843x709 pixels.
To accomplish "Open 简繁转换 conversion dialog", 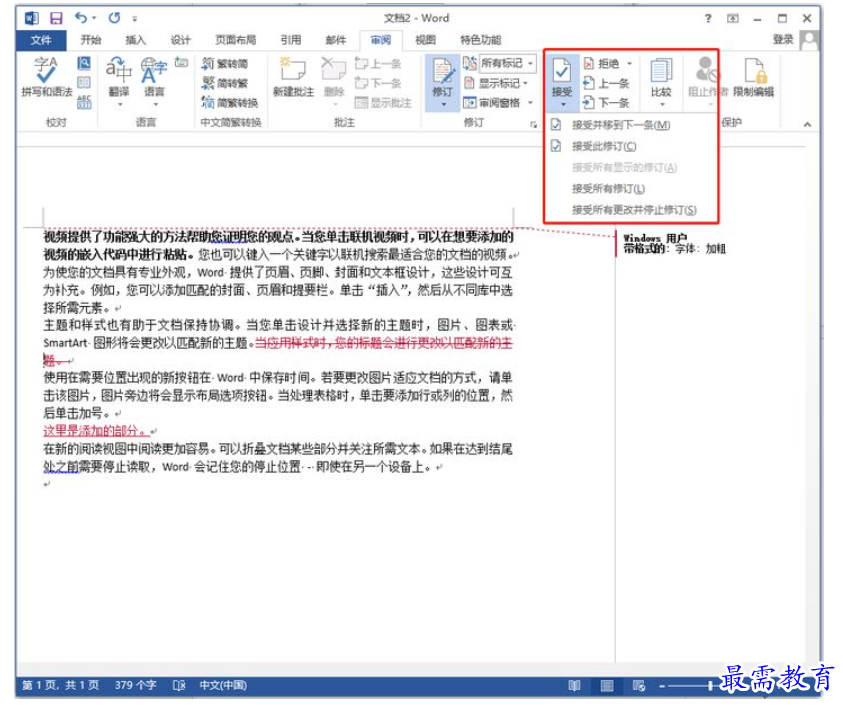I will (x=230, y=102).
